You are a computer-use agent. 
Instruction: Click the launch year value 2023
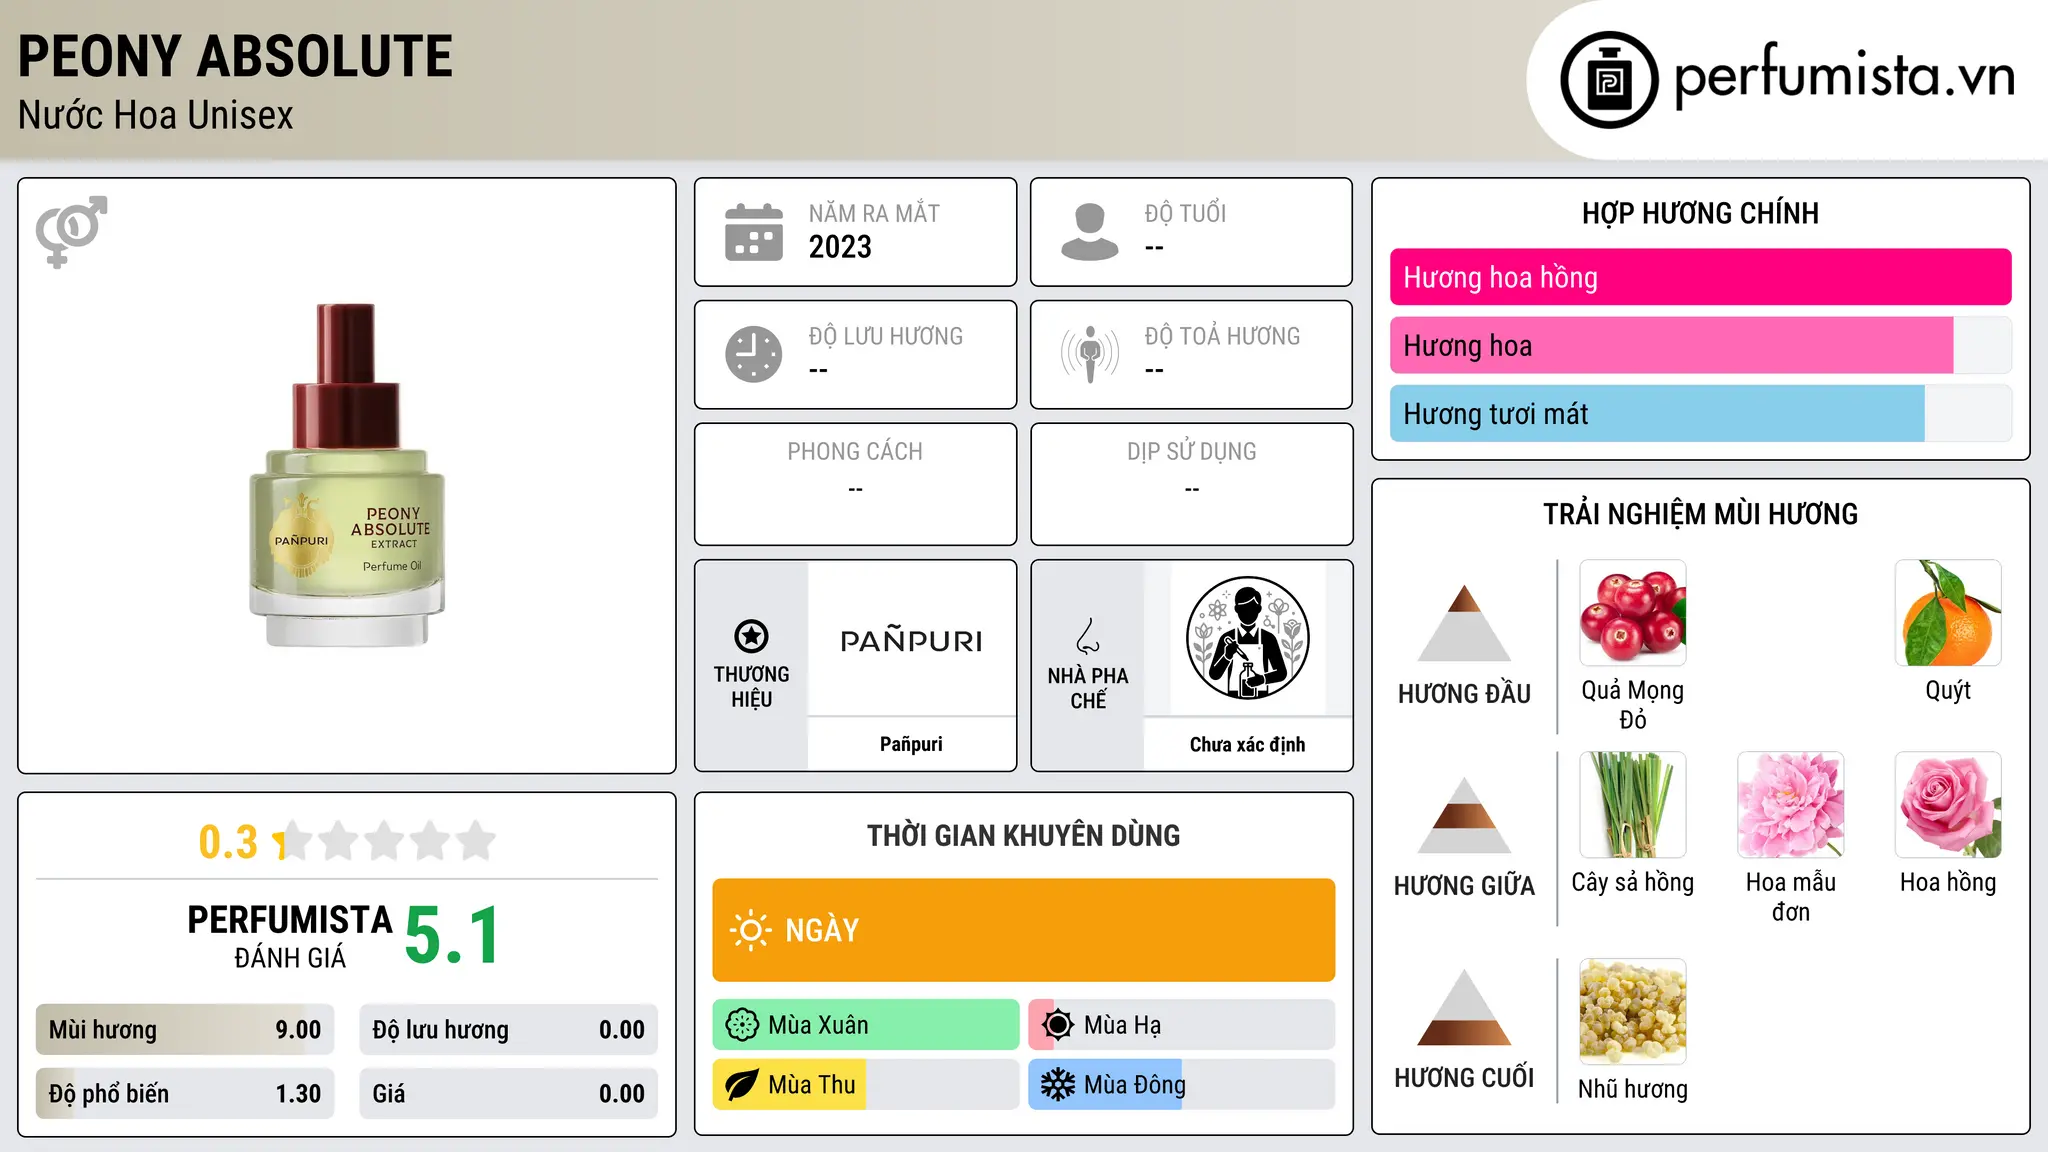coord(840,247)
